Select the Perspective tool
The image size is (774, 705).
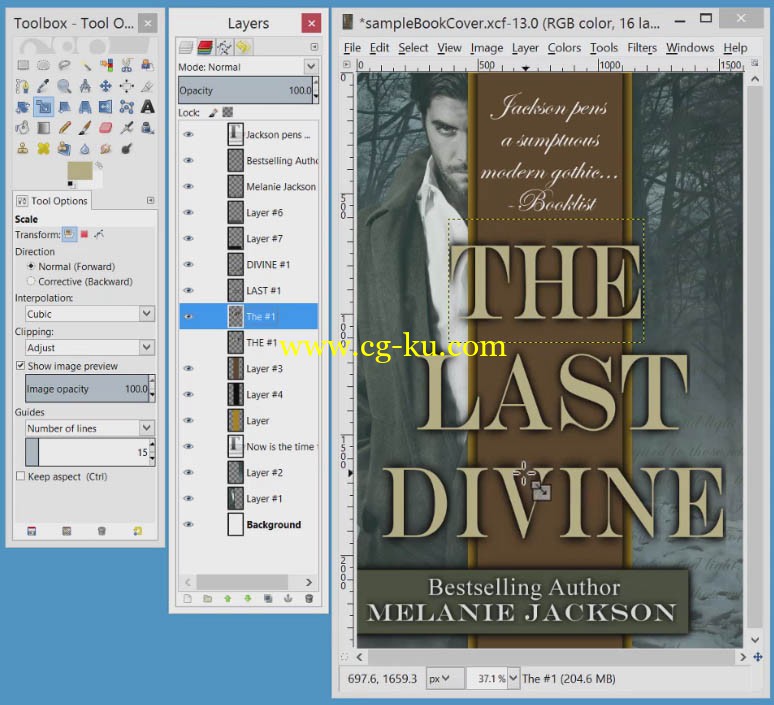pyautogui.click(x=85, y=107)
